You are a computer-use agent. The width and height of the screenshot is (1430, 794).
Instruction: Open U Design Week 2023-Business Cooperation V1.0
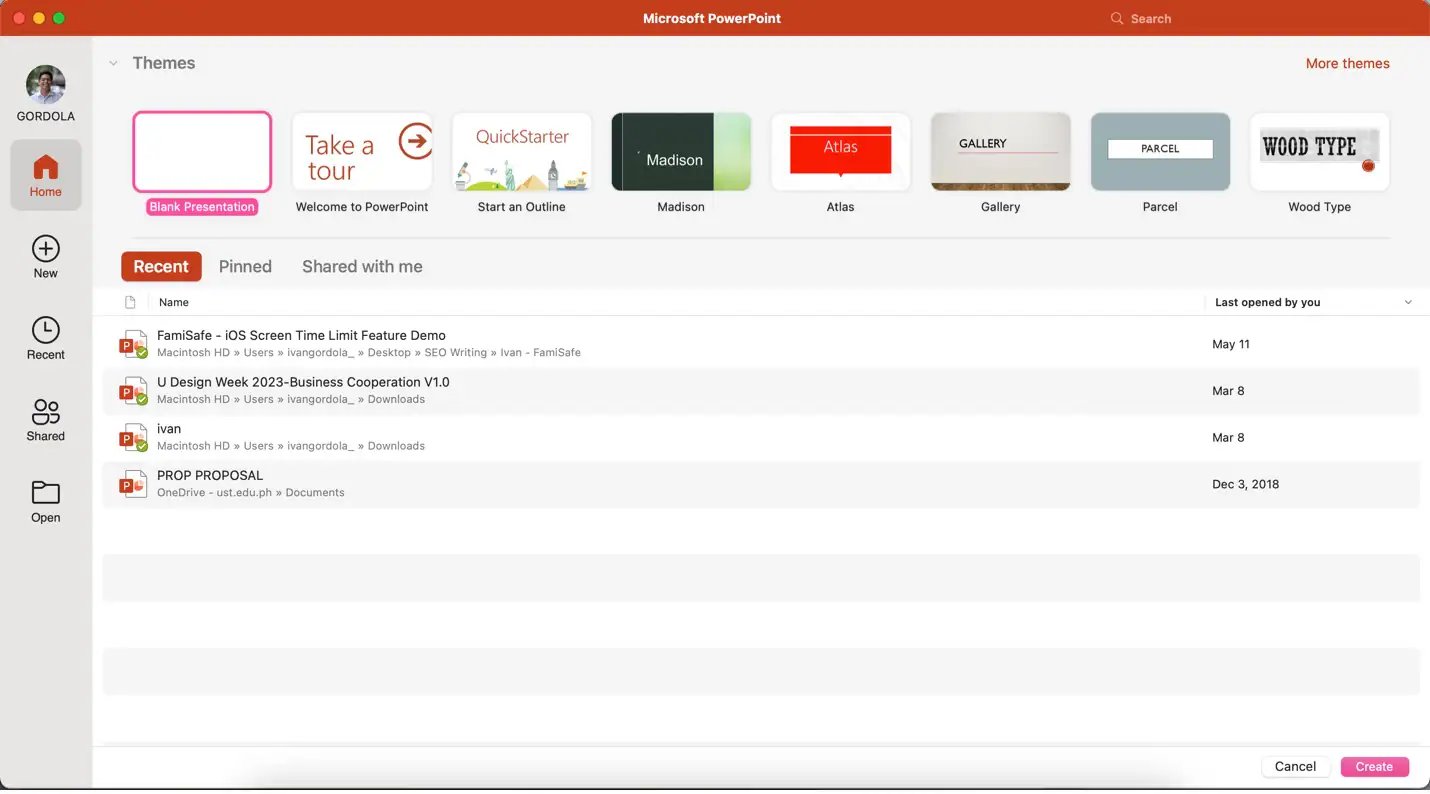click(303, 382)
